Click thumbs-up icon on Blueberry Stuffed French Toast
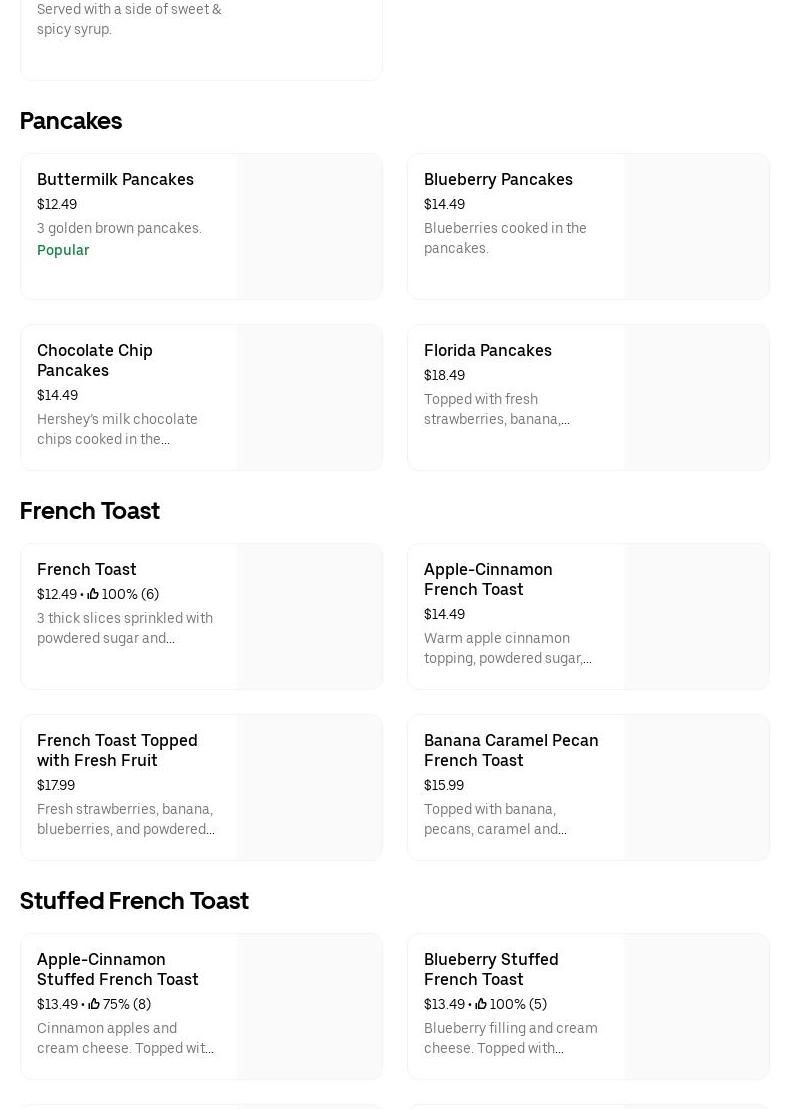Image resolution: width=804 pixels, height=1109 pixels. 481,1004
